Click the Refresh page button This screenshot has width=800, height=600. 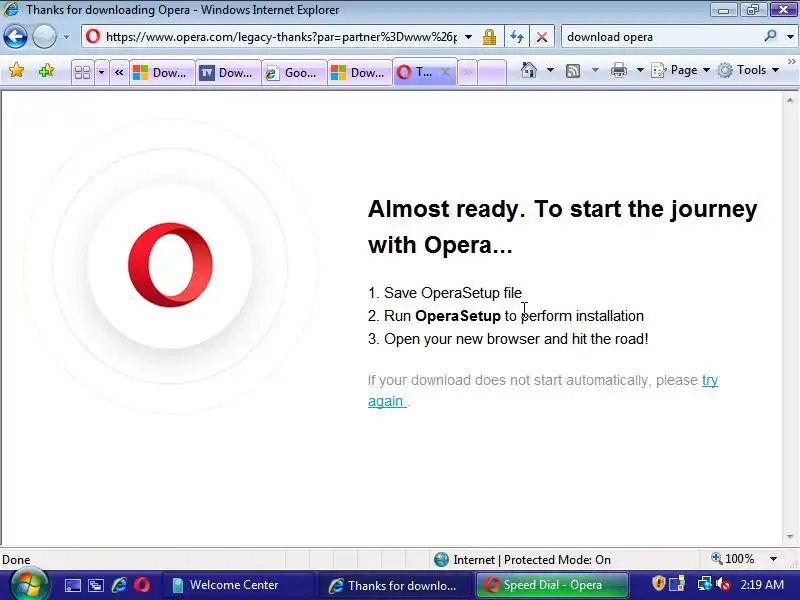click(x=517, y=37)
